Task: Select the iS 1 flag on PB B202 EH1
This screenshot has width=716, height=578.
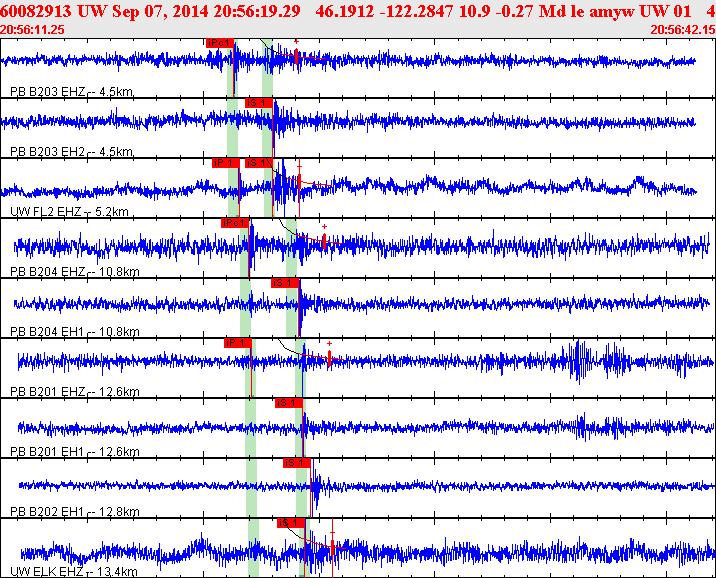Action: coord(297,463)
